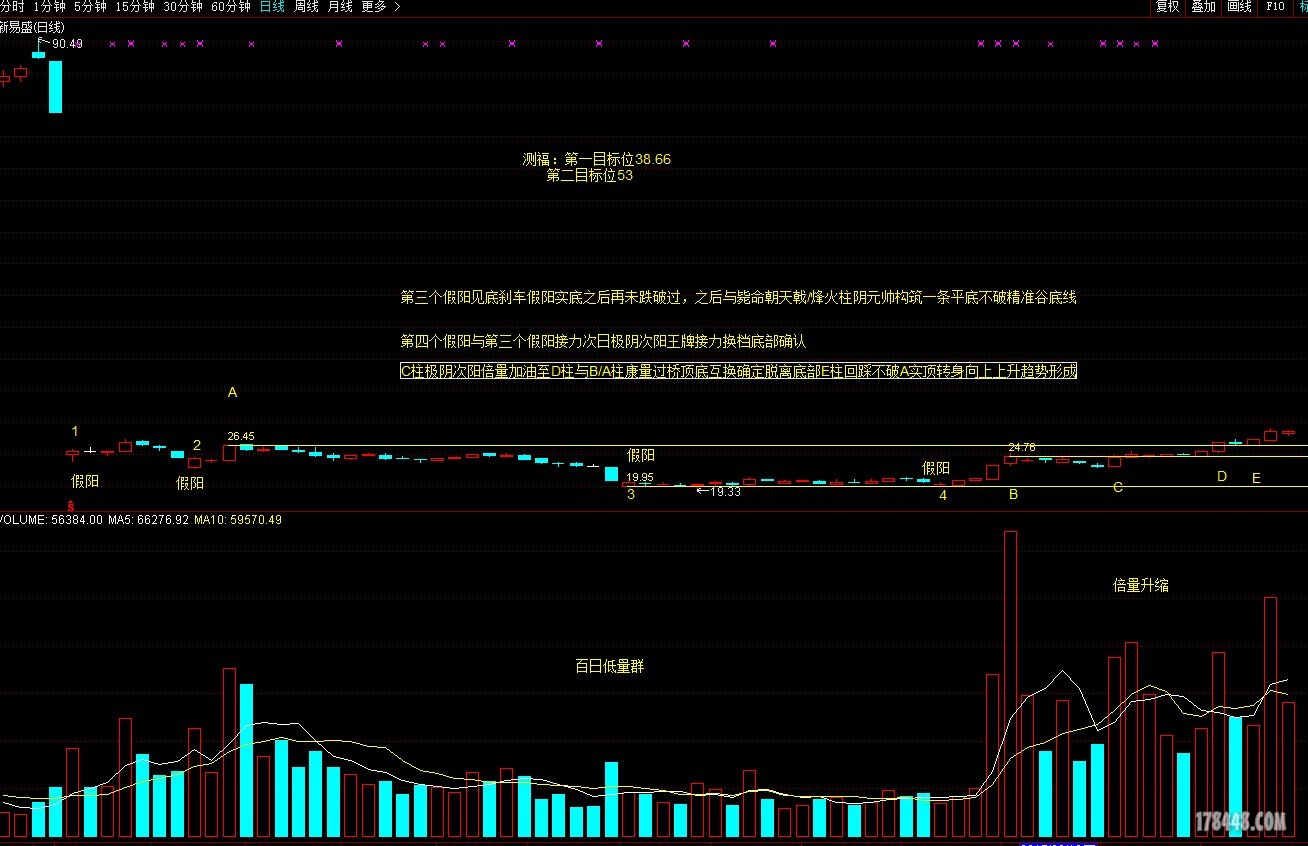The height and width of the screenshot is (846, 1308).
Task: Select the 60分钟 period tab
Action: [x=231, y=6]
